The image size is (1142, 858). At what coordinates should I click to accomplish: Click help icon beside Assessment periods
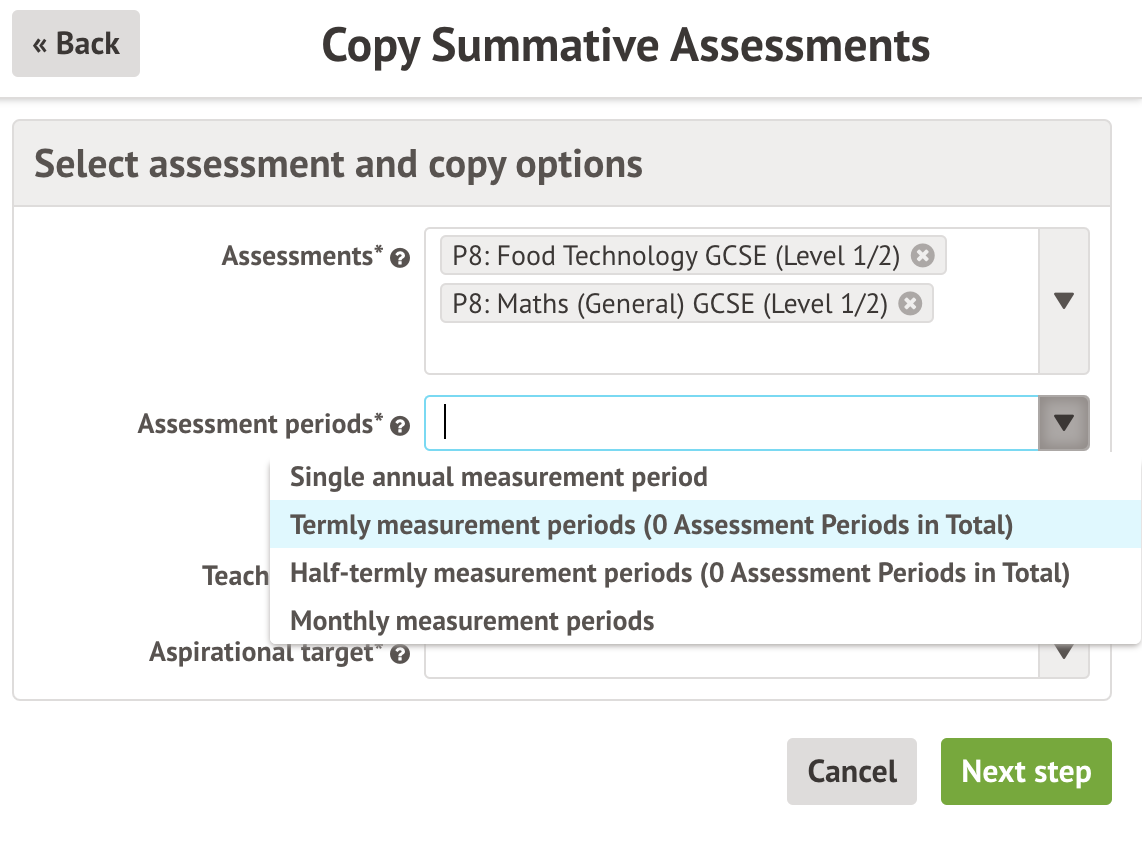400,426
